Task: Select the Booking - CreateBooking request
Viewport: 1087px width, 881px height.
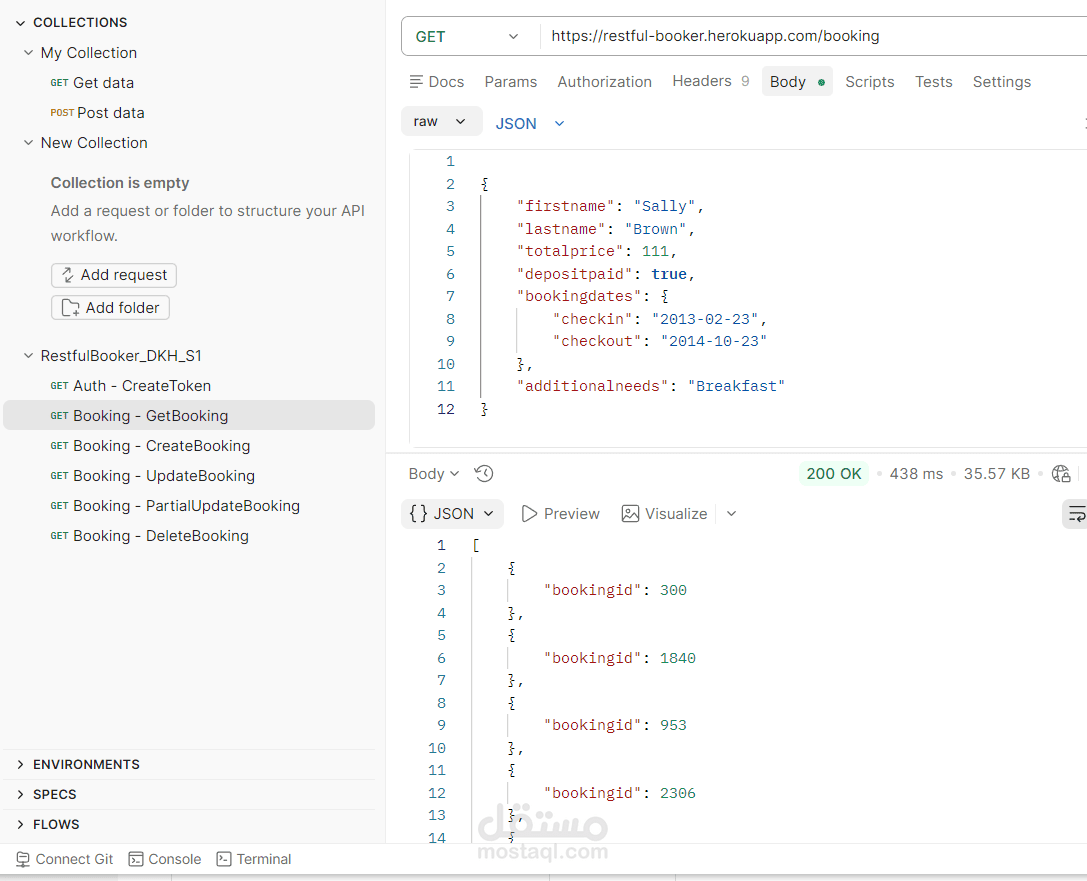Action: pyautogui.click(x=161, y=446)
